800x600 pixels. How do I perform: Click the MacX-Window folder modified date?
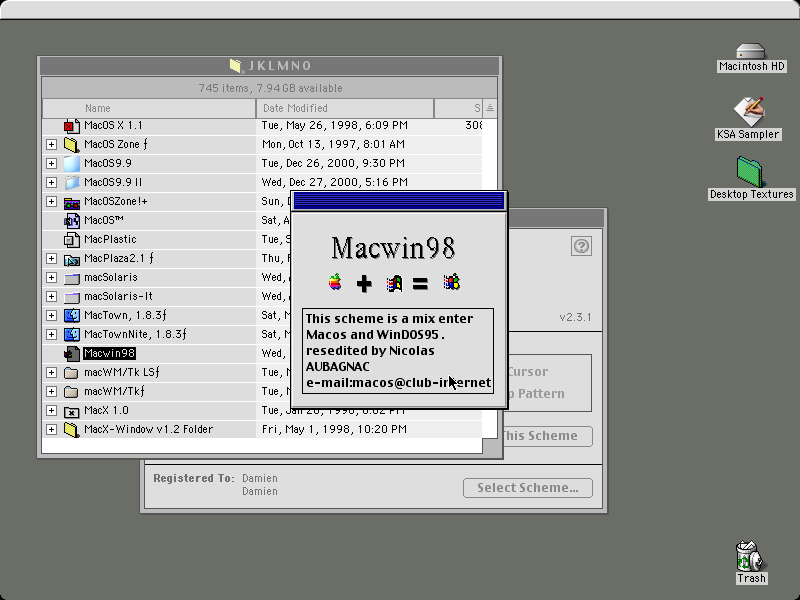(x=334, y=430)
